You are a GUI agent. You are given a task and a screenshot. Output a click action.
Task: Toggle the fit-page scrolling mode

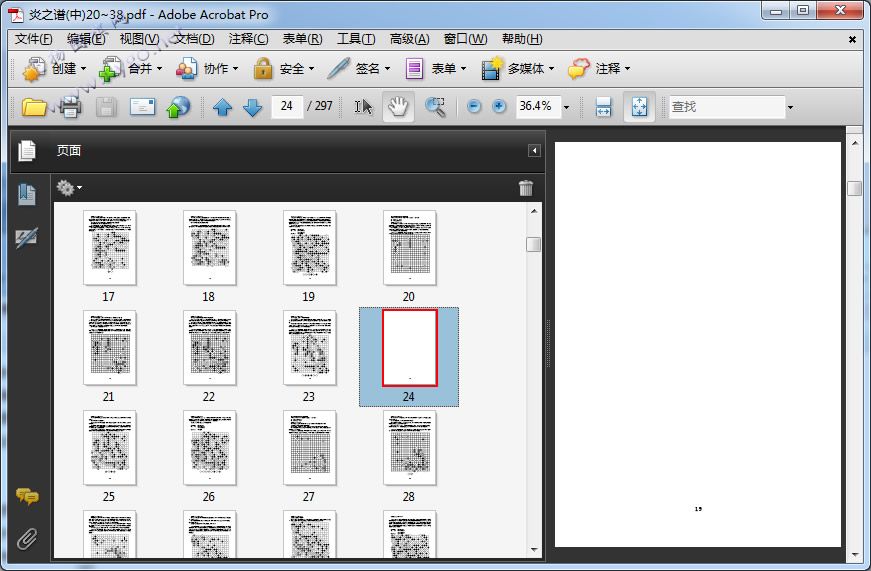640,107
